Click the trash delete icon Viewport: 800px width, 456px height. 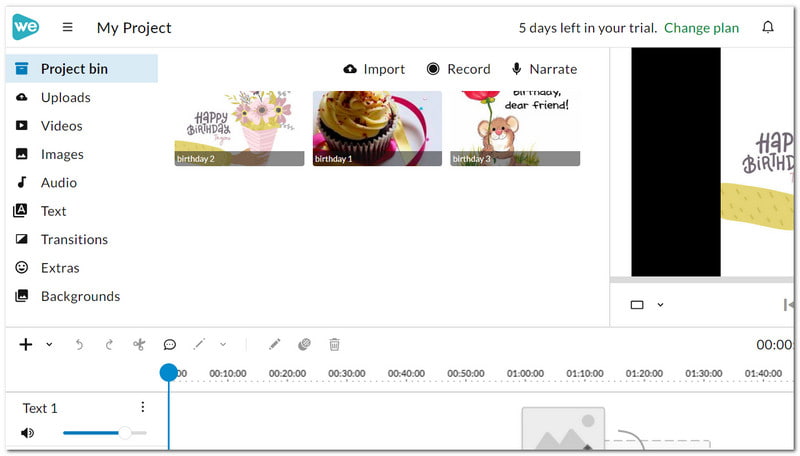click(334, 344)
